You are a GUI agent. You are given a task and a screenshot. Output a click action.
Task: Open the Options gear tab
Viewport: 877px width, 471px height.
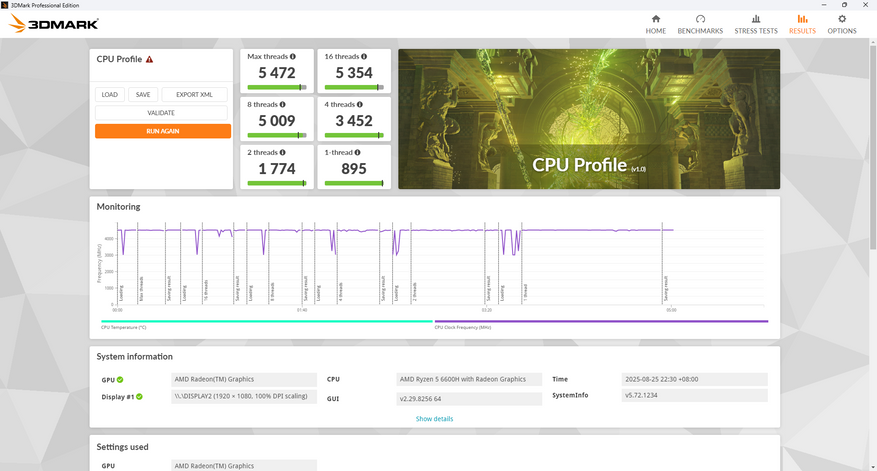[x=842, y=25]
